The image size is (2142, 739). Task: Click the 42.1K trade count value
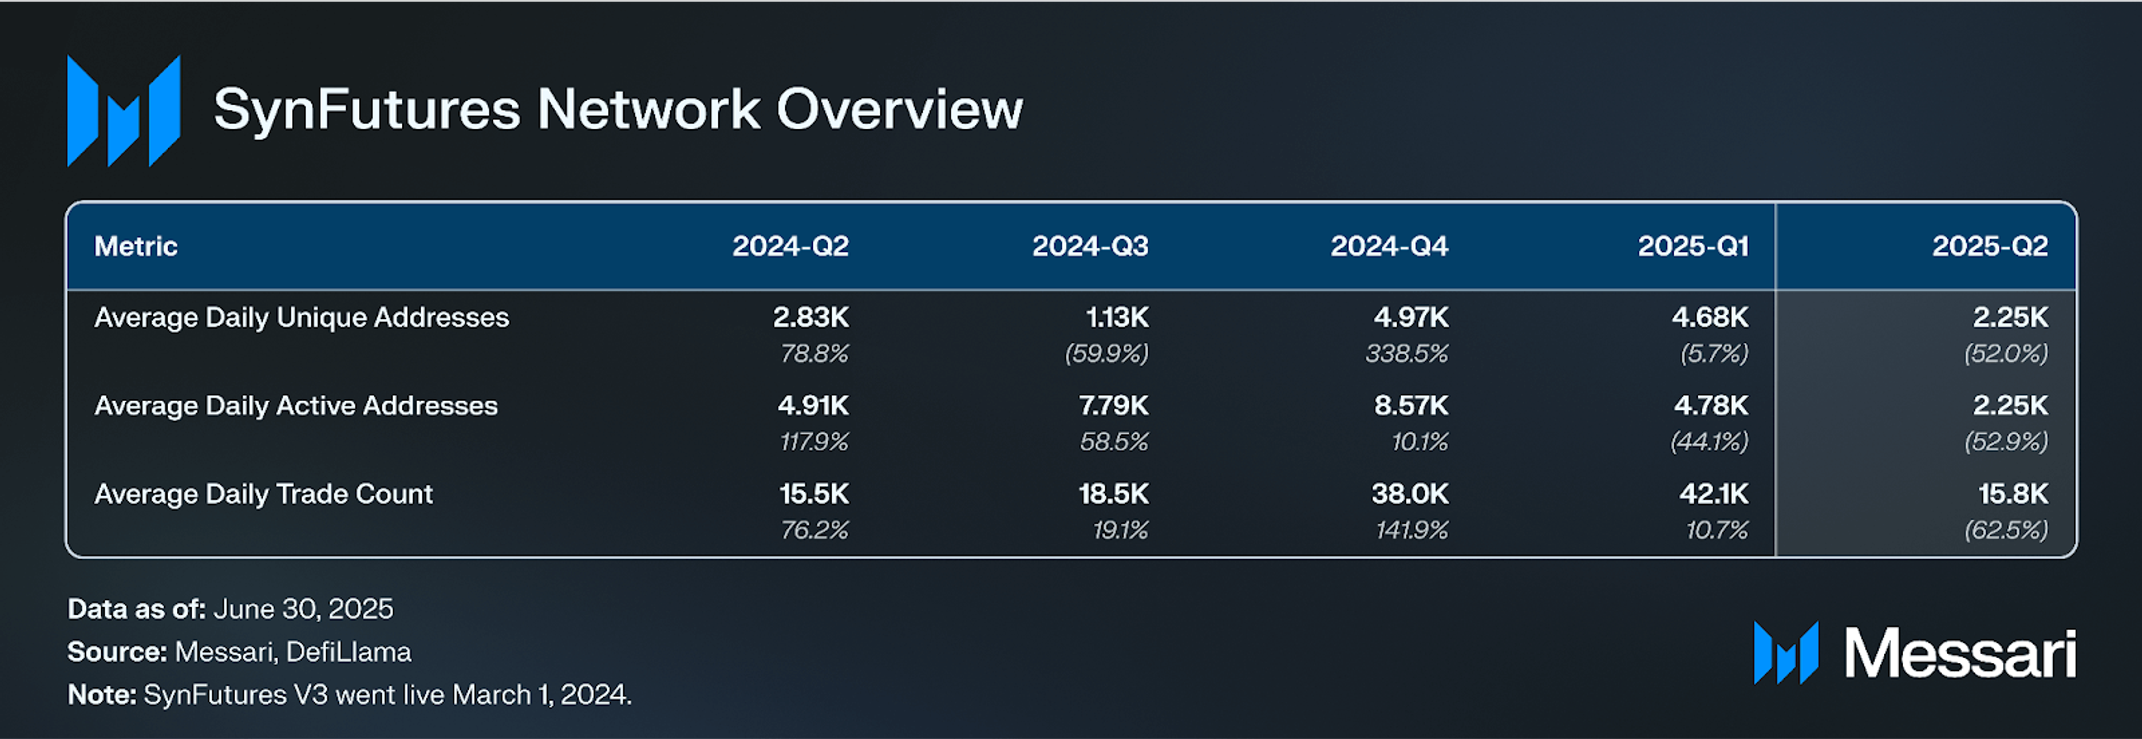pyautogui.click(x=1714, y=494)
